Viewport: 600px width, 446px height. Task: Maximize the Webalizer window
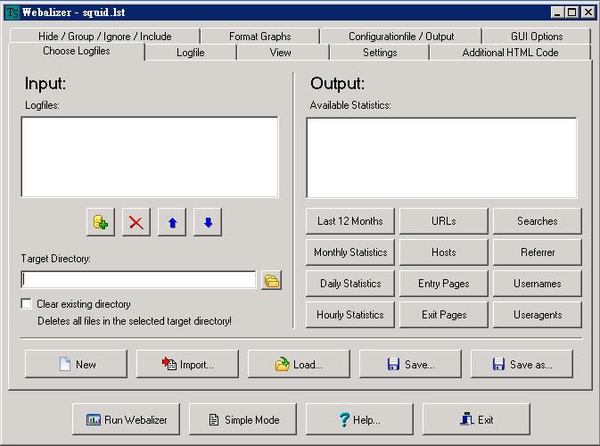click(x=572, y=13)
